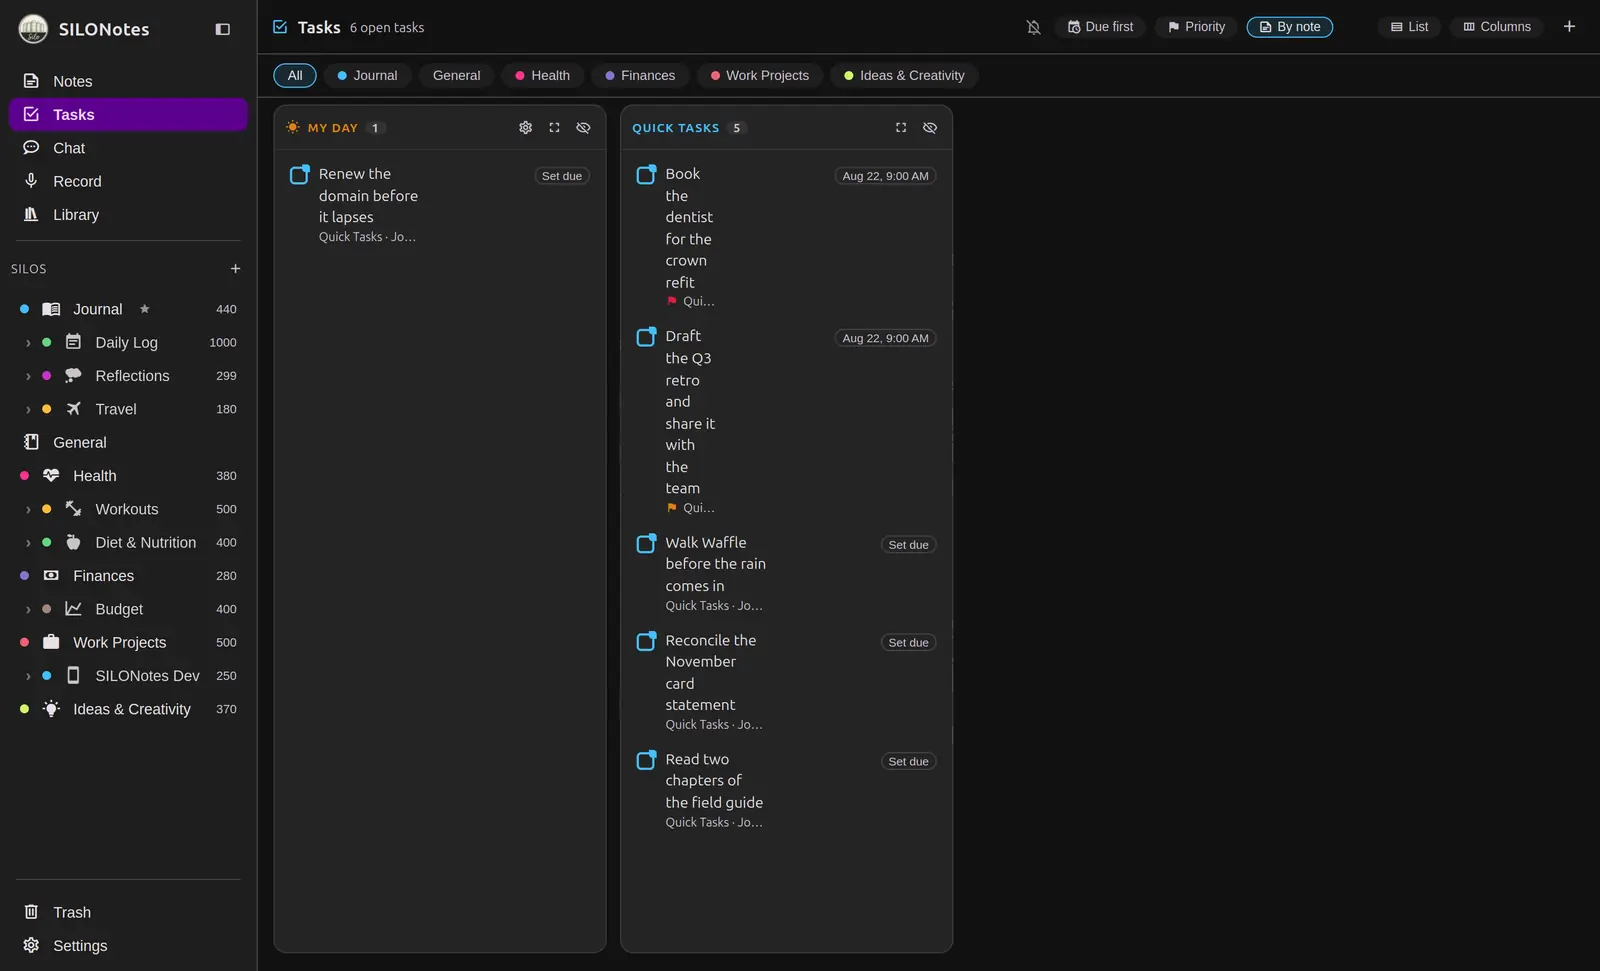Check off Walk Waffle task
Image resolution: width=1600 pixels, height=971 pixels.
646,544
